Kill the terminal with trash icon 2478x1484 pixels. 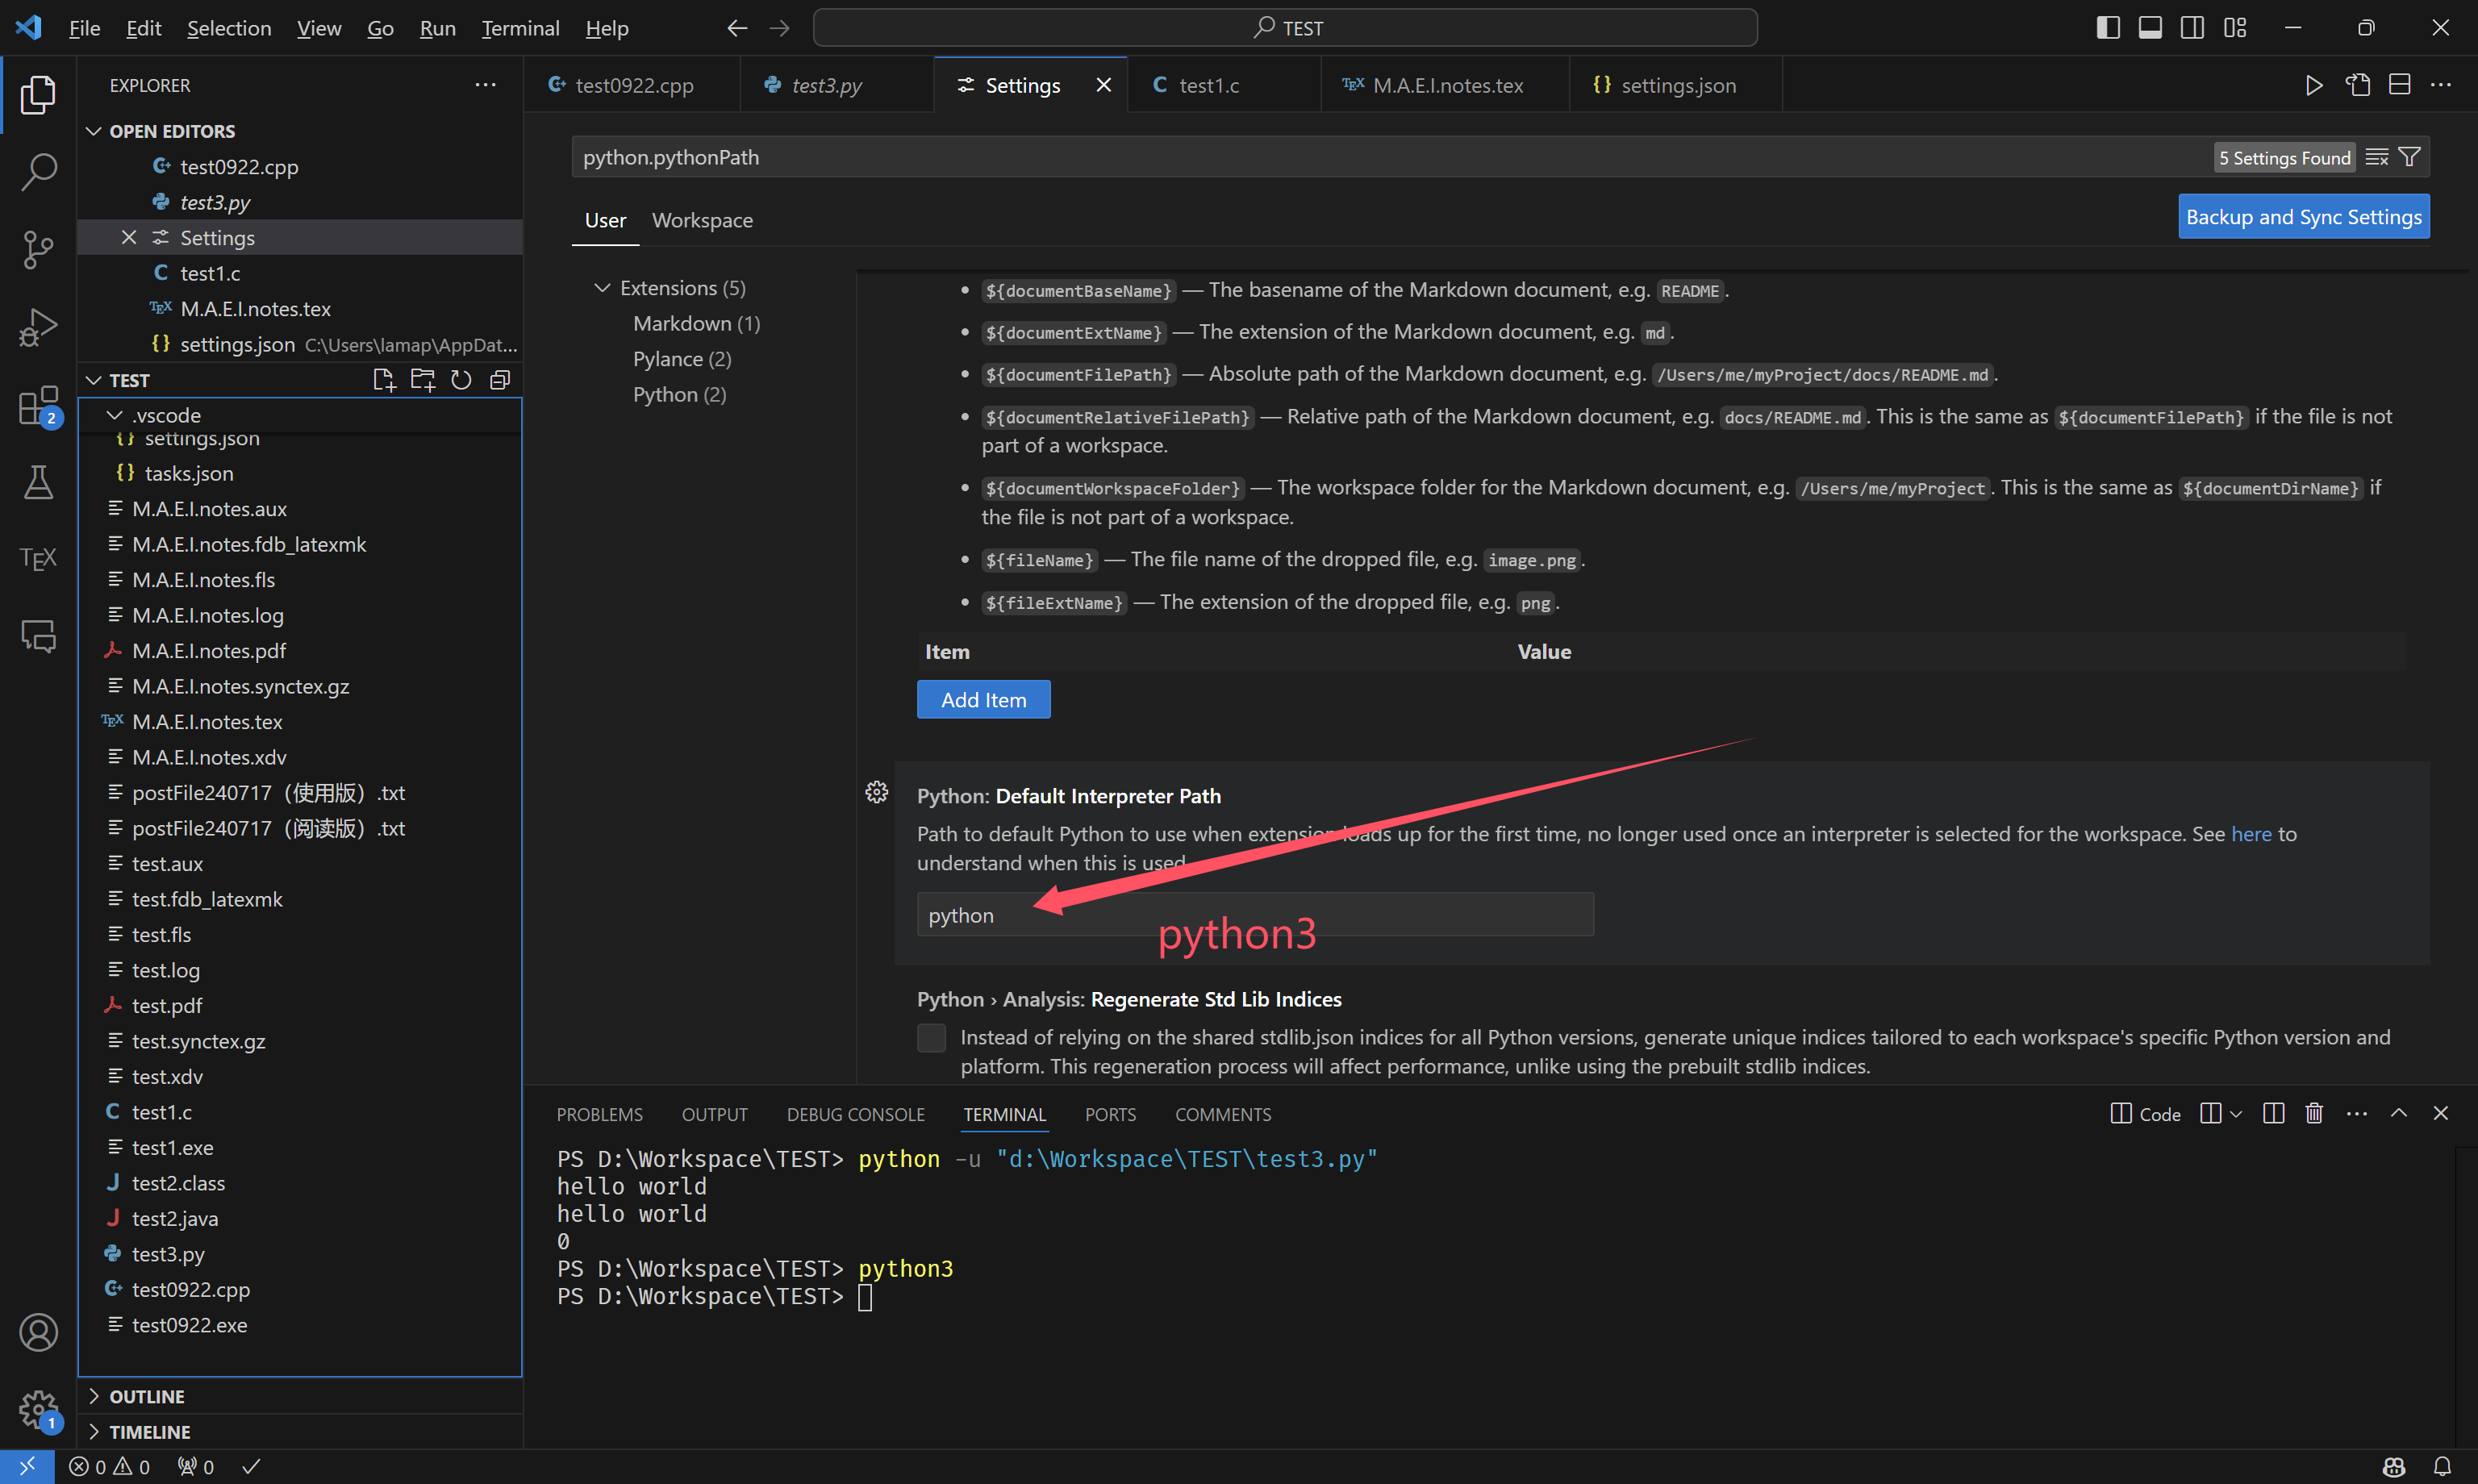(x=2313, y=1114)
